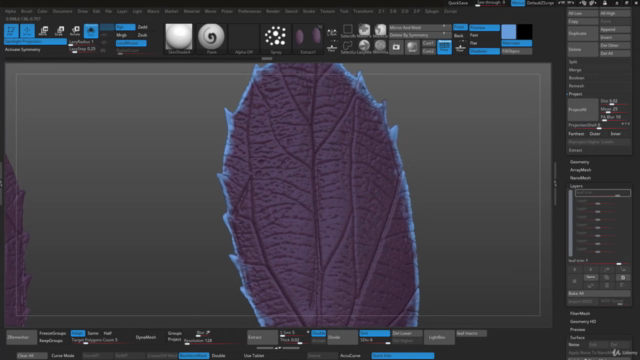The width and height of the screenshot is (640, 360).
Task: Expand the Surface subpalette
Action: [x=578, y=338]
